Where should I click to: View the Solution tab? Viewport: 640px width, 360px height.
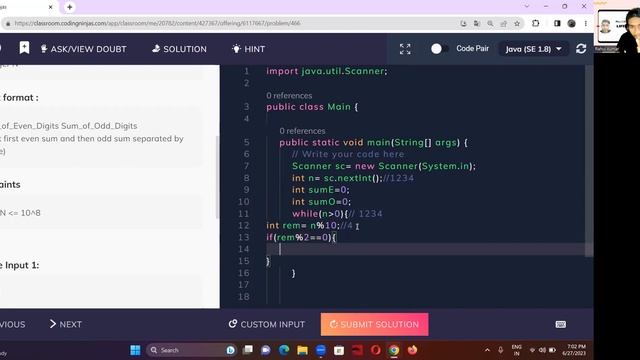click(179, 49)
